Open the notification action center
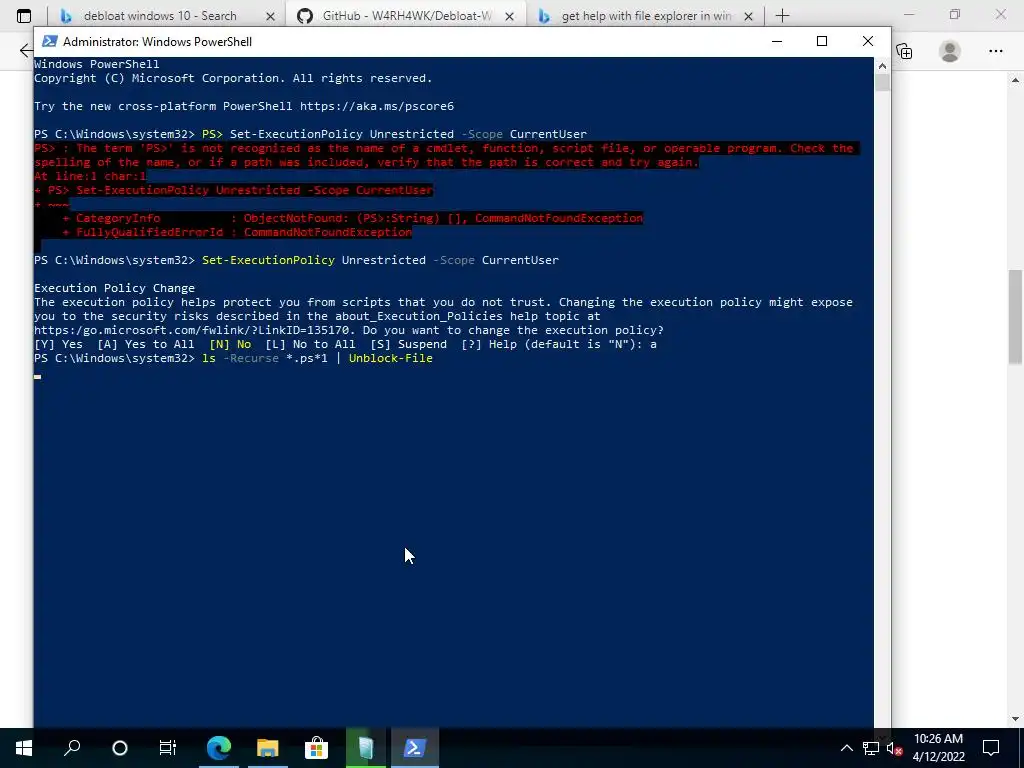The width and height of the screenshot is (1024, 768). pyautogui.click(x=991, y=748)
